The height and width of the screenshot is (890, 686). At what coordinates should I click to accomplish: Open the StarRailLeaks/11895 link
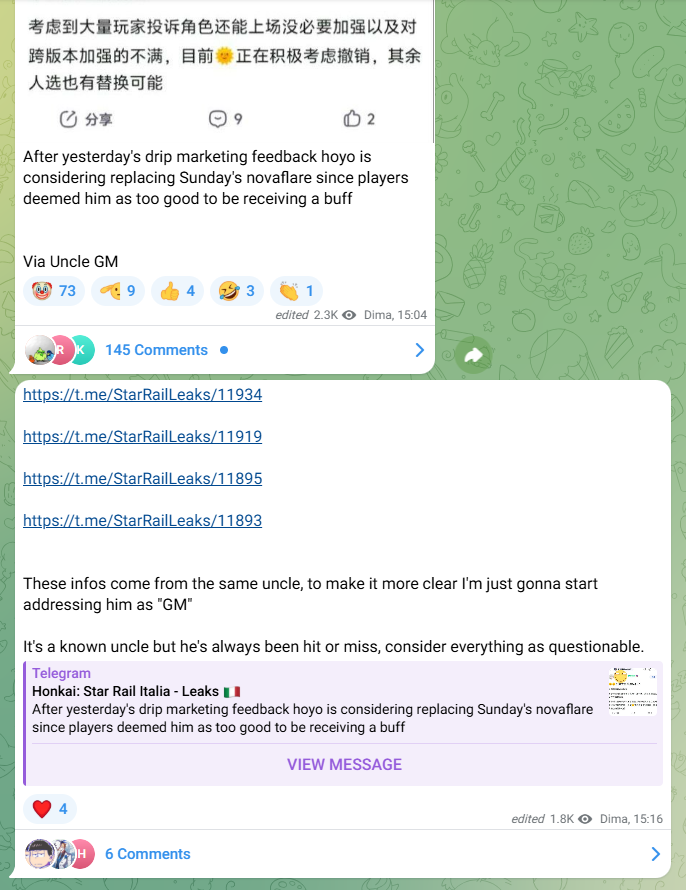pos(142,478)
